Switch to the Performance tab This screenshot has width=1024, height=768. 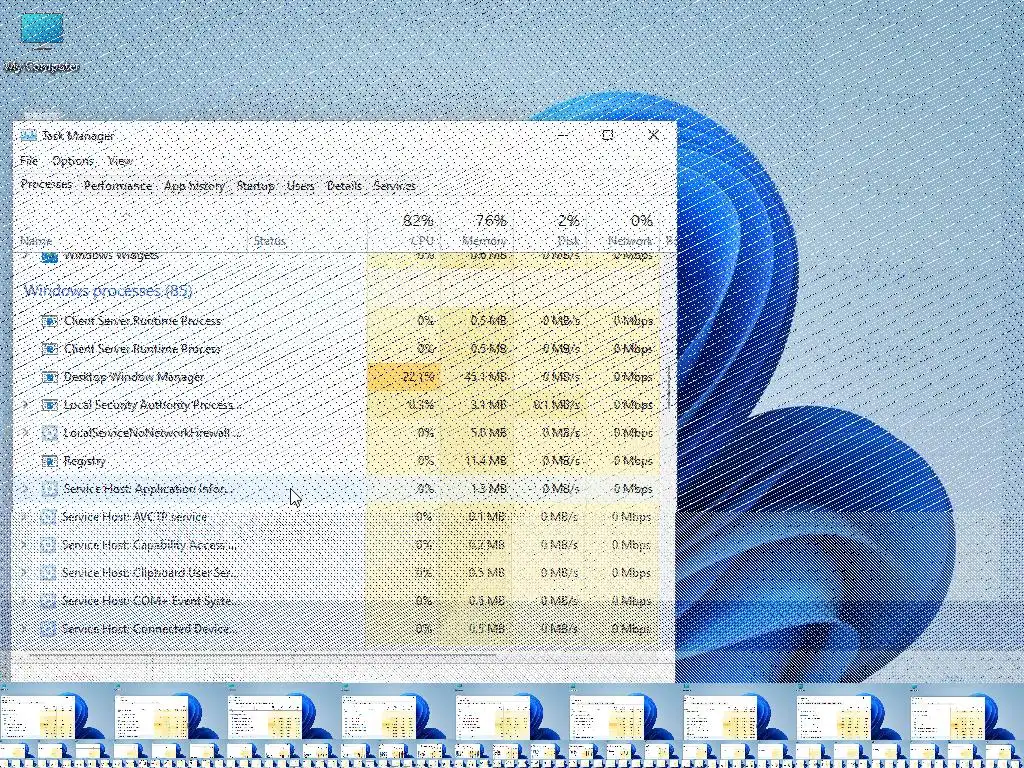point(118,186)
